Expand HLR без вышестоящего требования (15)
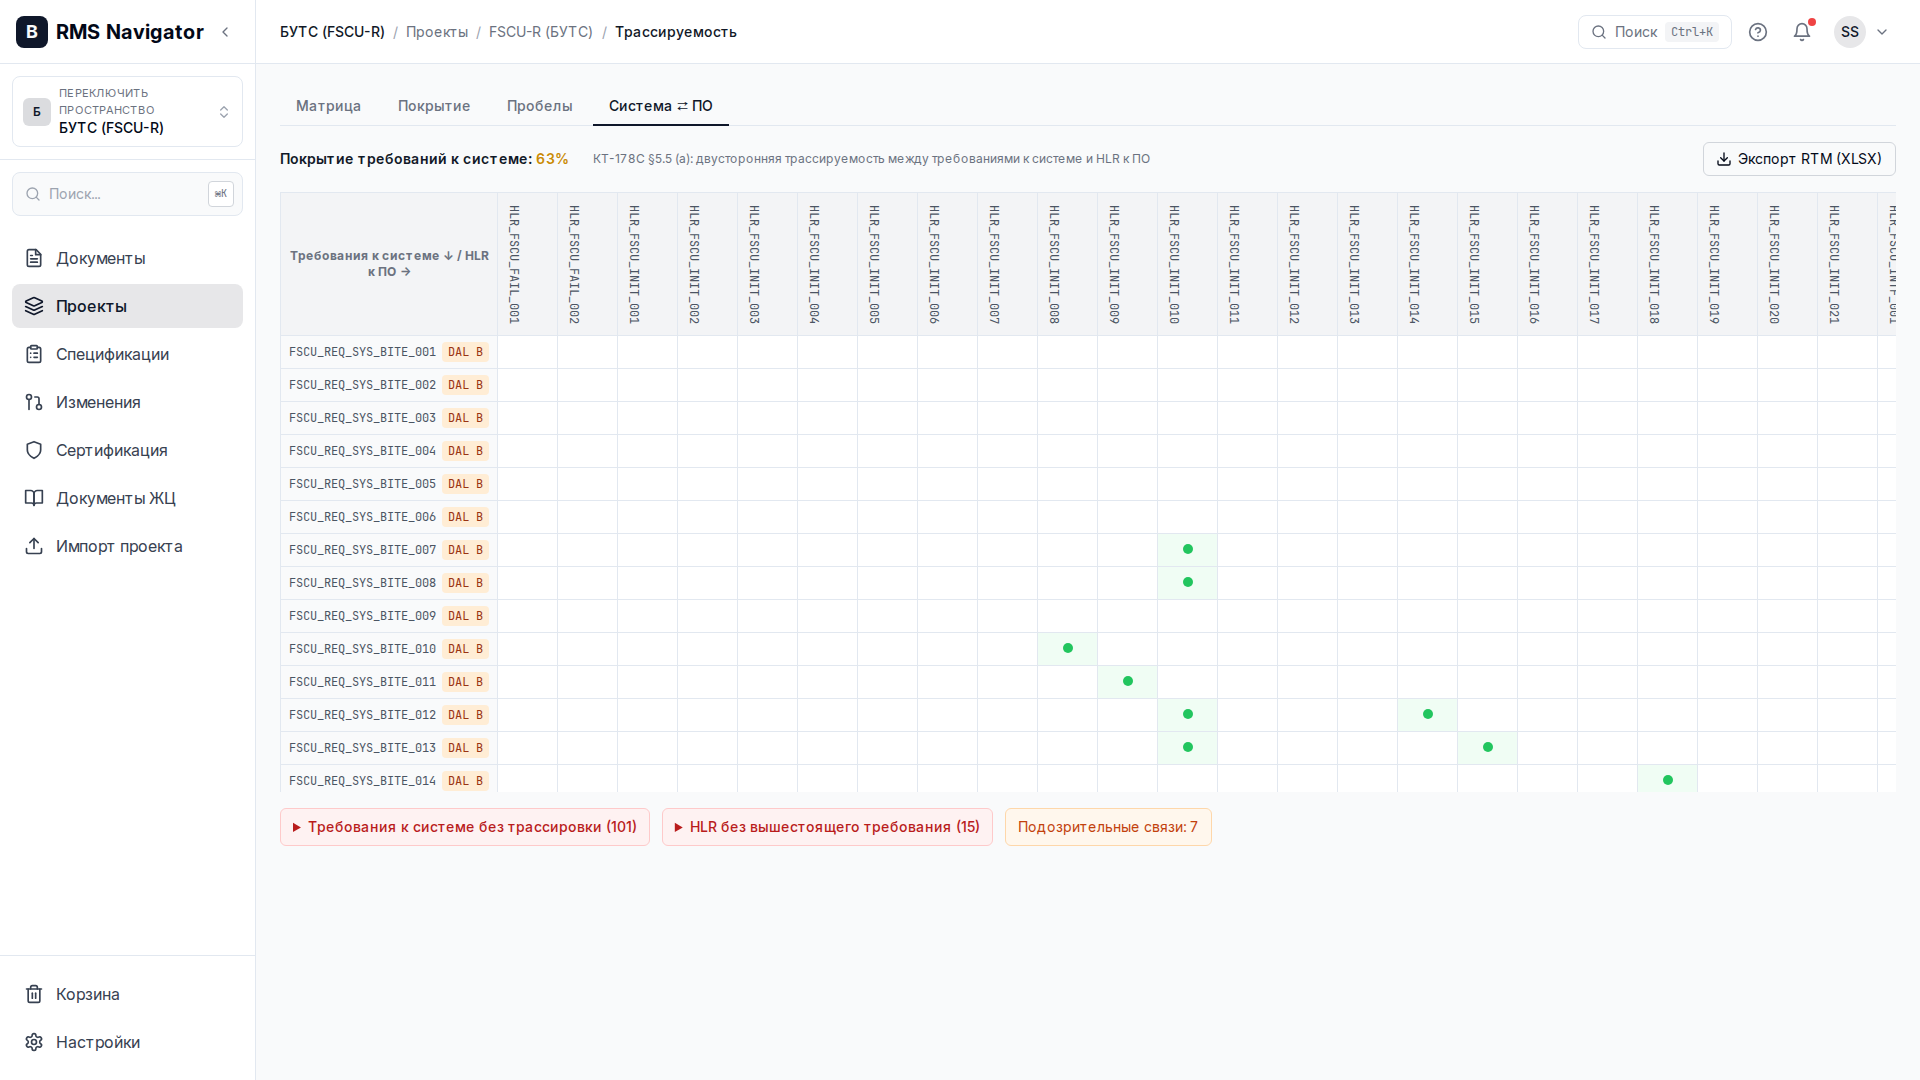This screenshot has height=1080, width=1920. pyautogui.click(x=827, y=827)
